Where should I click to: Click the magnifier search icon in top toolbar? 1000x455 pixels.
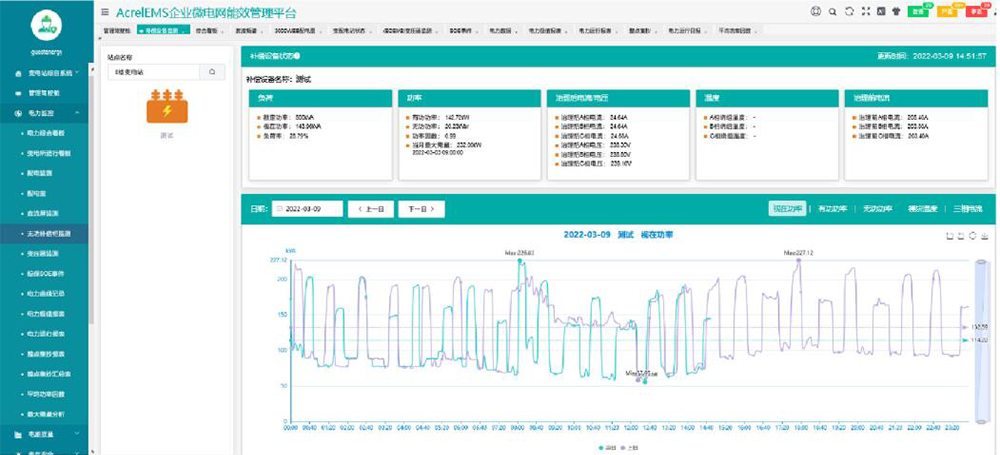point(832,11)
